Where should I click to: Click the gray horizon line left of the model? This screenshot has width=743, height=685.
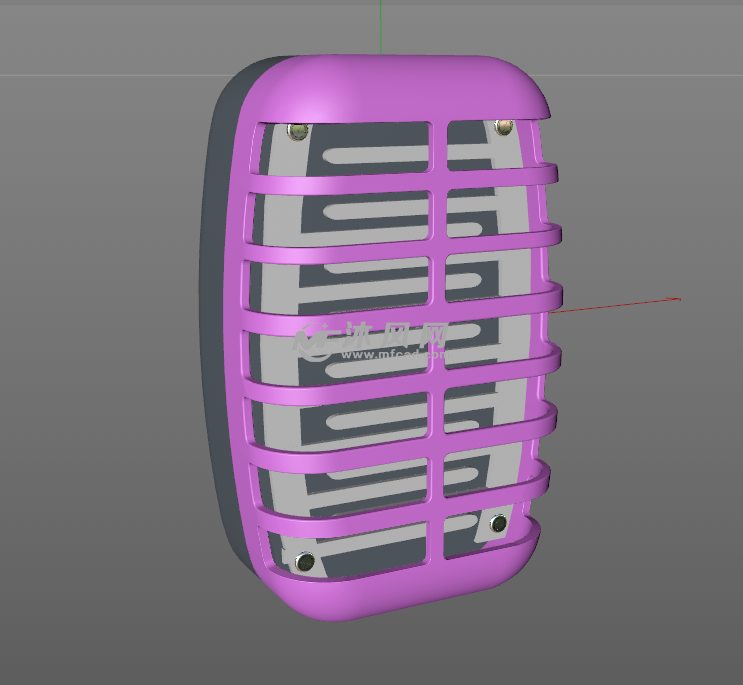pyautogui.click(x=100, y=74)
